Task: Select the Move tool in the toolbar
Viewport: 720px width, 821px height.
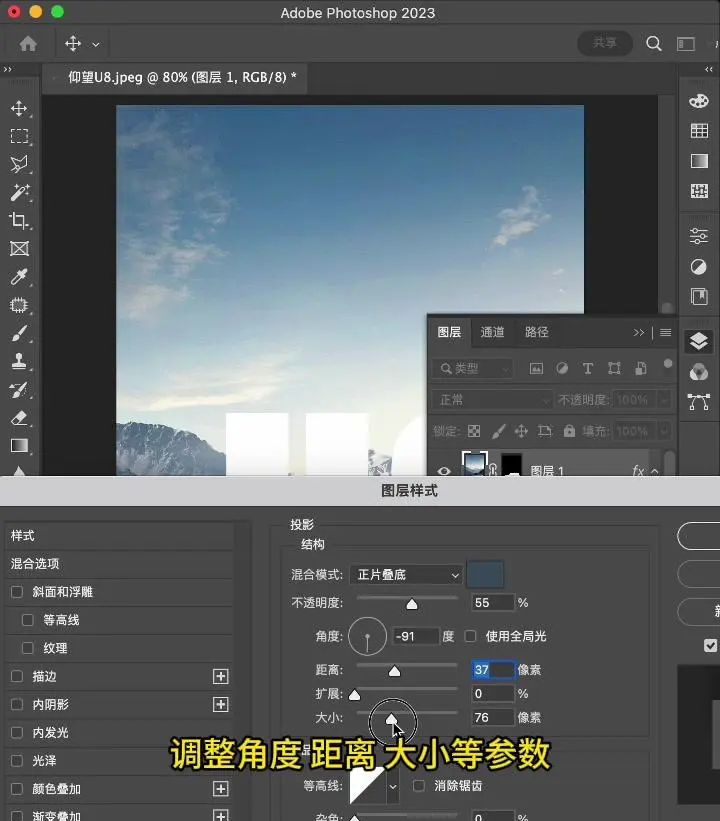Action: click(x=19, y=108)
